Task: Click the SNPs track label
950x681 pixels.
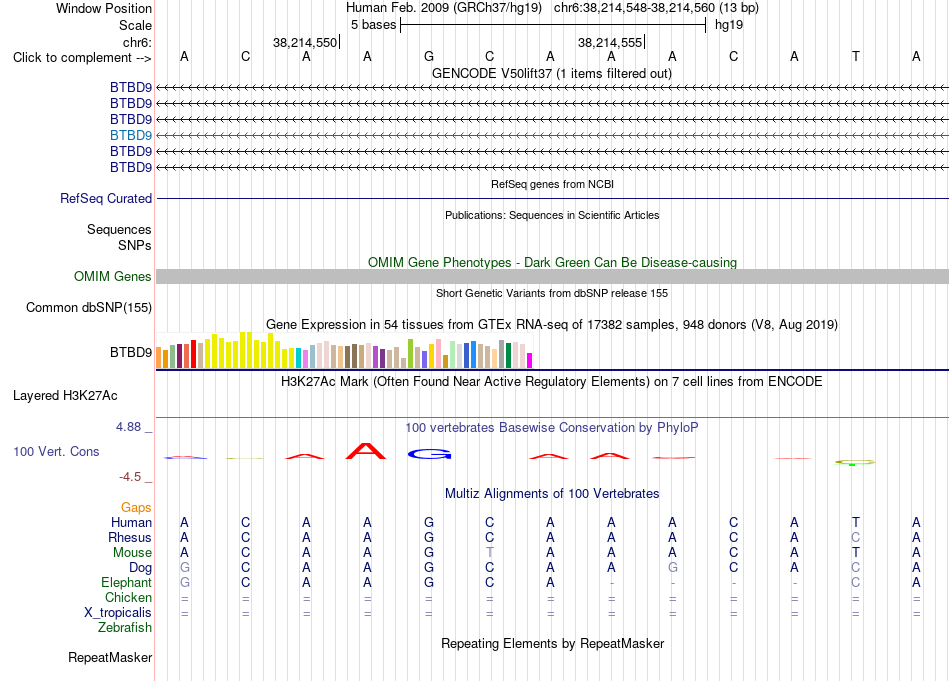Action: (135, 245)
